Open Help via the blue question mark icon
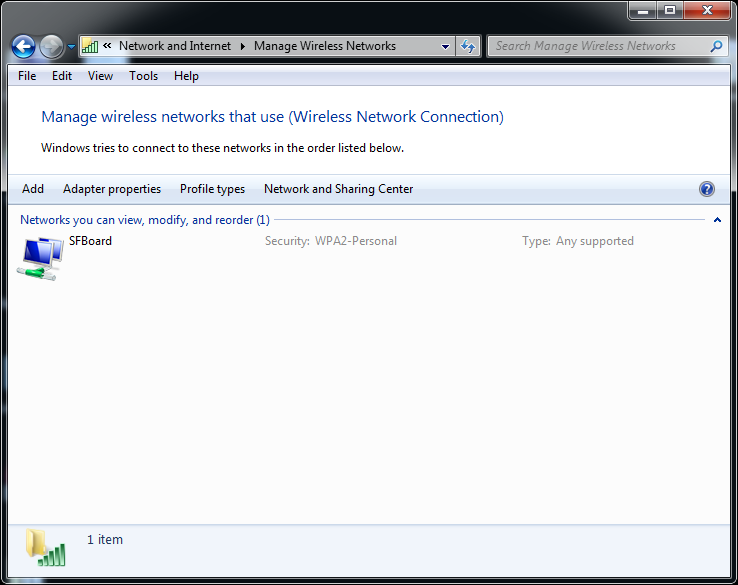 (x=707, y=189)
